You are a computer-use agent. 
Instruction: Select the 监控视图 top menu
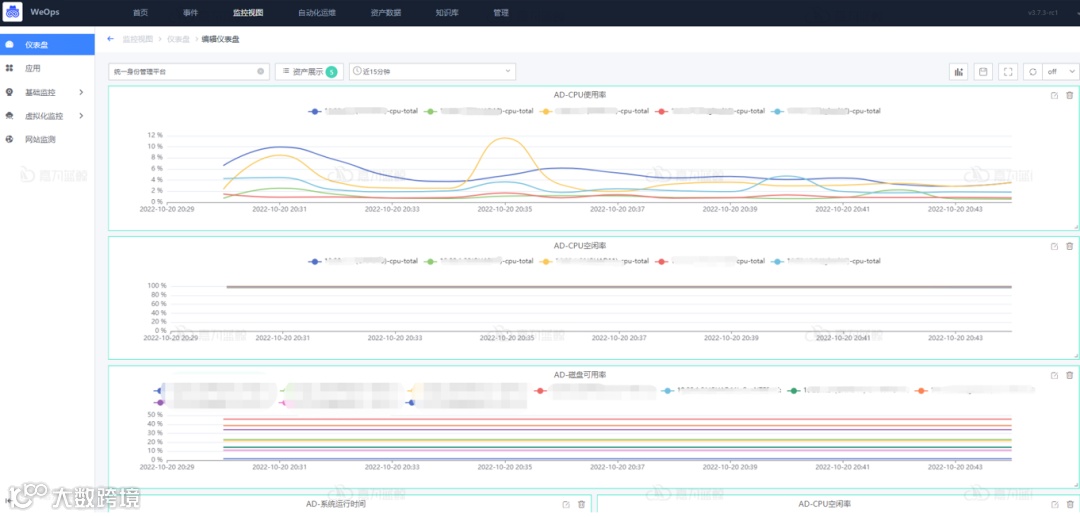248,12
